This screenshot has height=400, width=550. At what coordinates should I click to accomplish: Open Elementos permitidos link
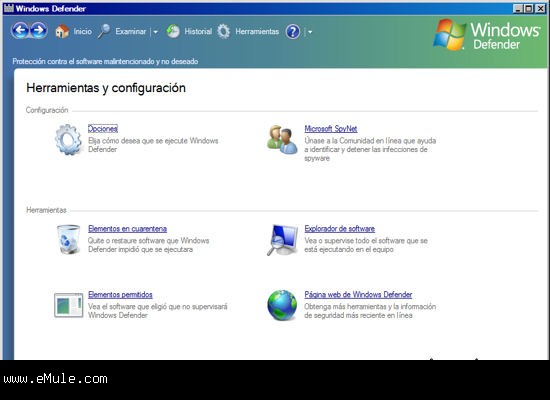coord(120,295)
